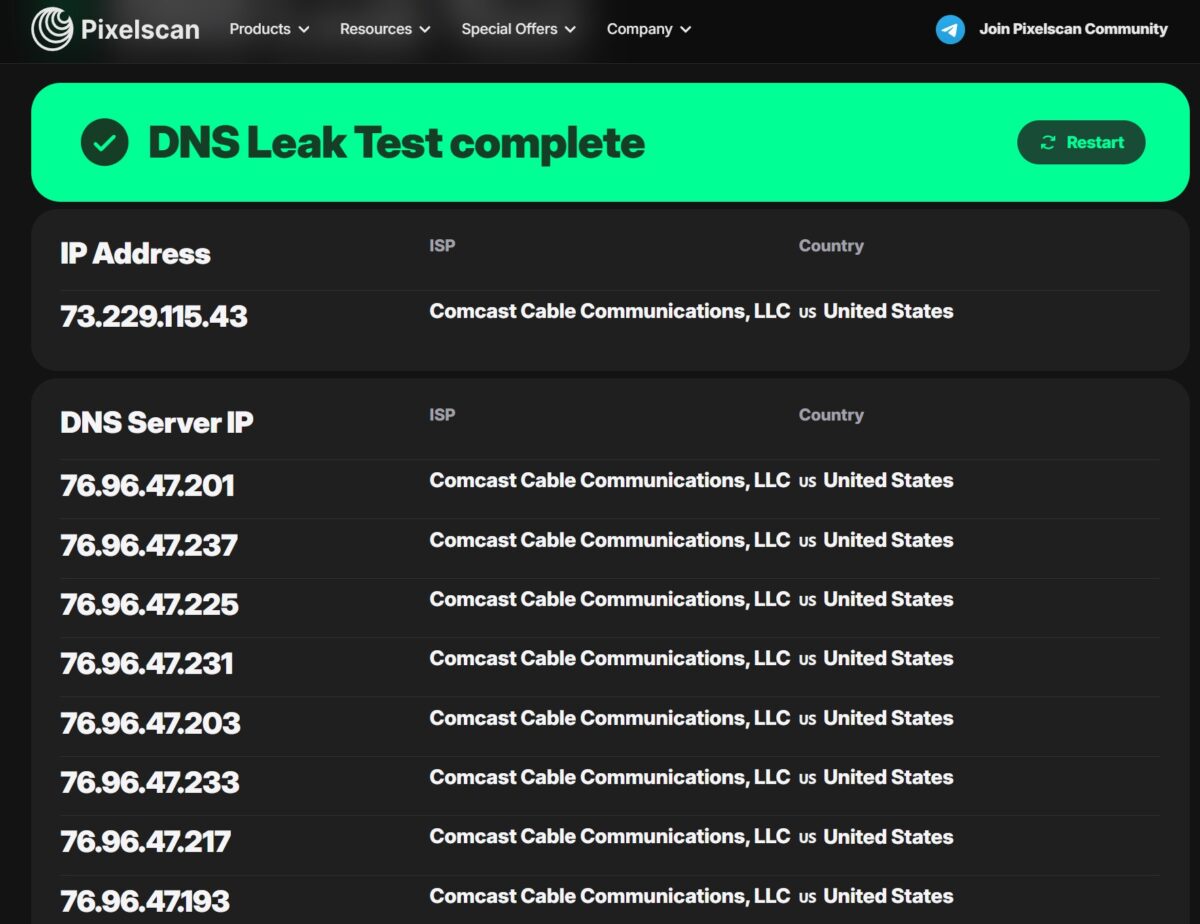Select DNS server 76.96.47.225
The image size is (1200, 924).
[149, 604]
